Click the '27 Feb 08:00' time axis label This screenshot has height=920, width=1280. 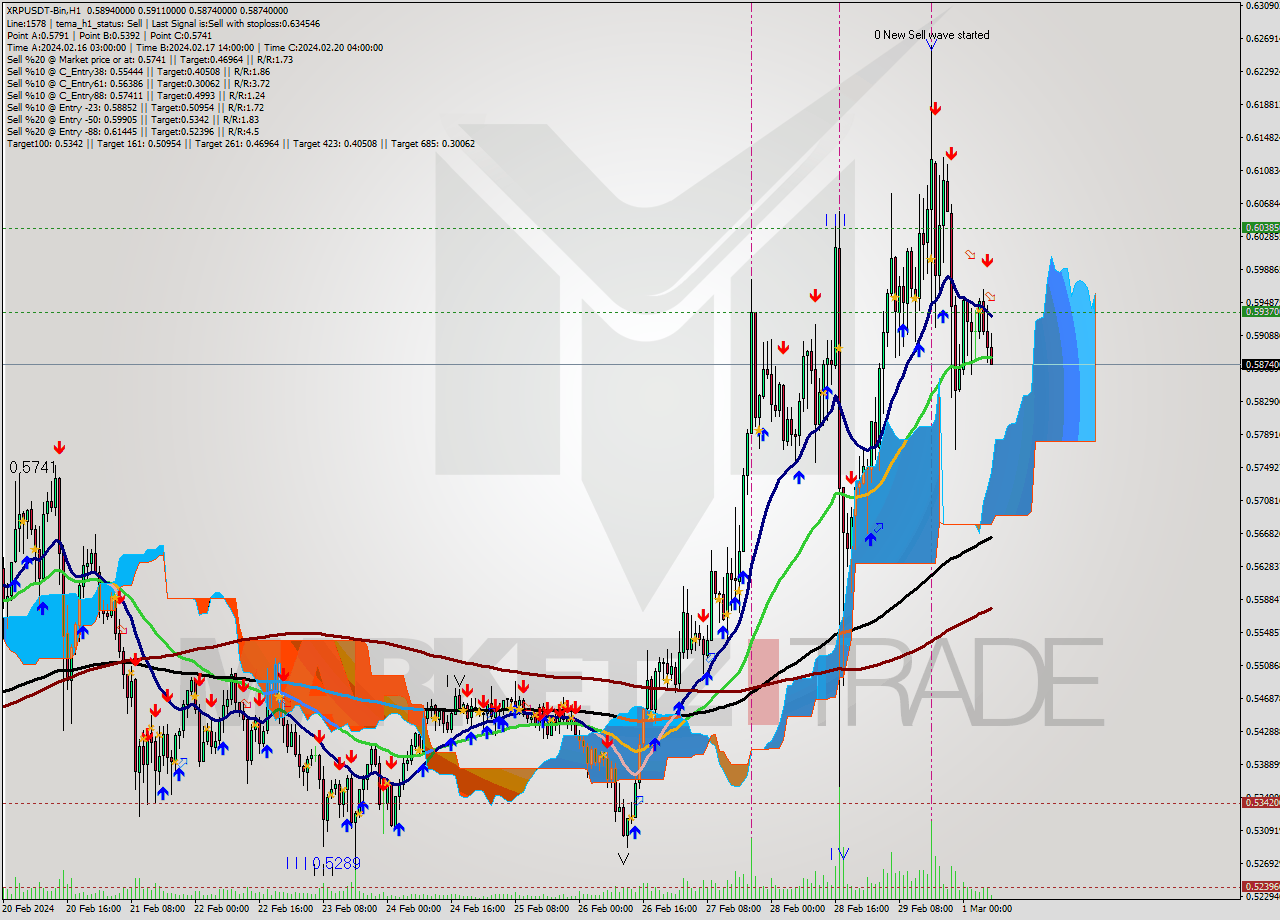[734, 909]
